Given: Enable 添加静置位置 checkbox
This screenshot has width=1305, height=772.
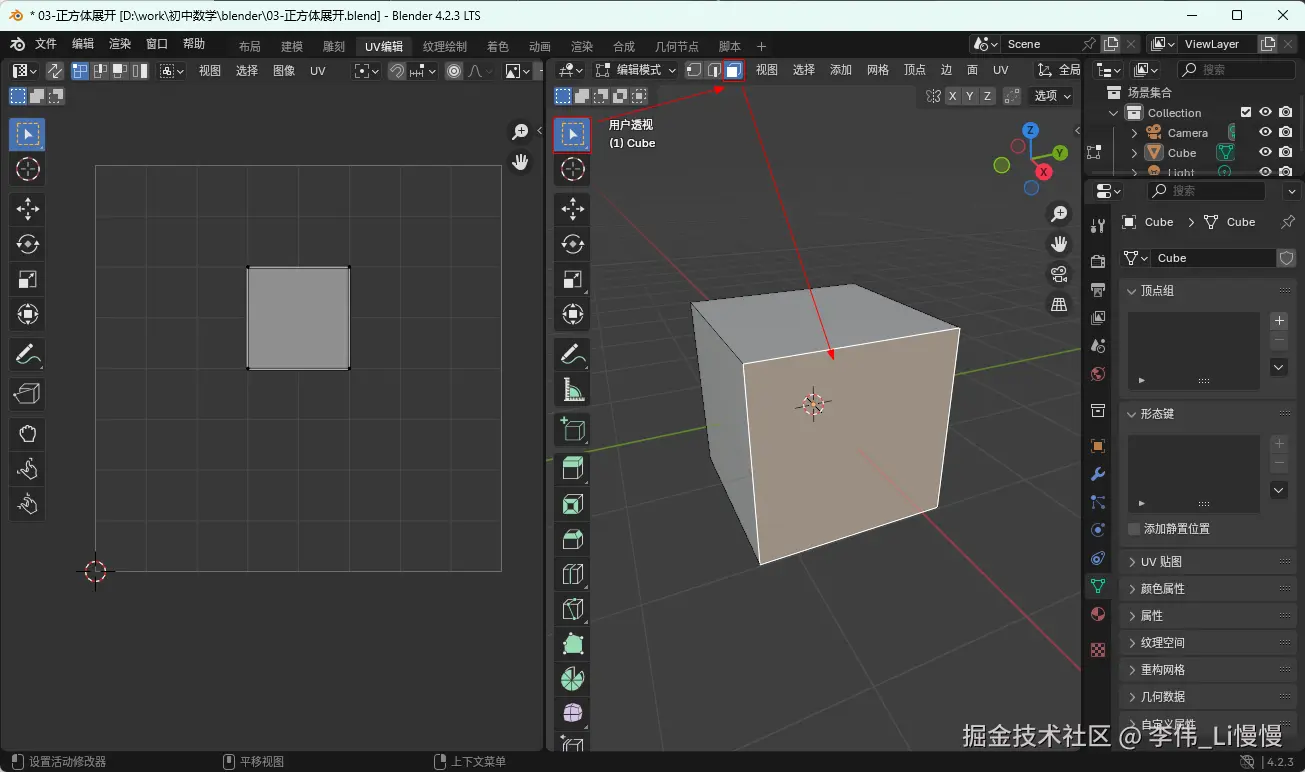Looking at the screenshot, I should click(1134, 529).
